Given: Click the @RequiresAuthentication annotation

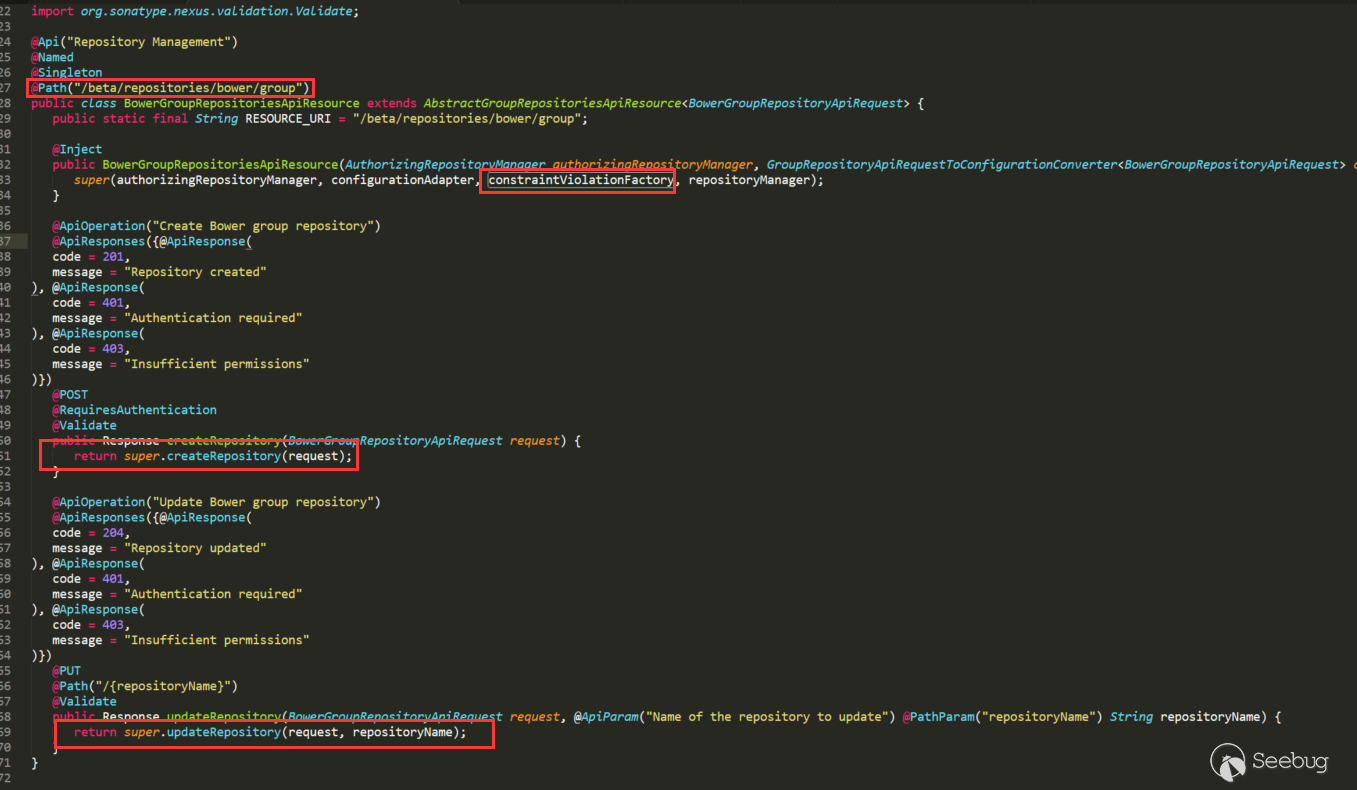Looking at the screenshot, I should [134, 410].
